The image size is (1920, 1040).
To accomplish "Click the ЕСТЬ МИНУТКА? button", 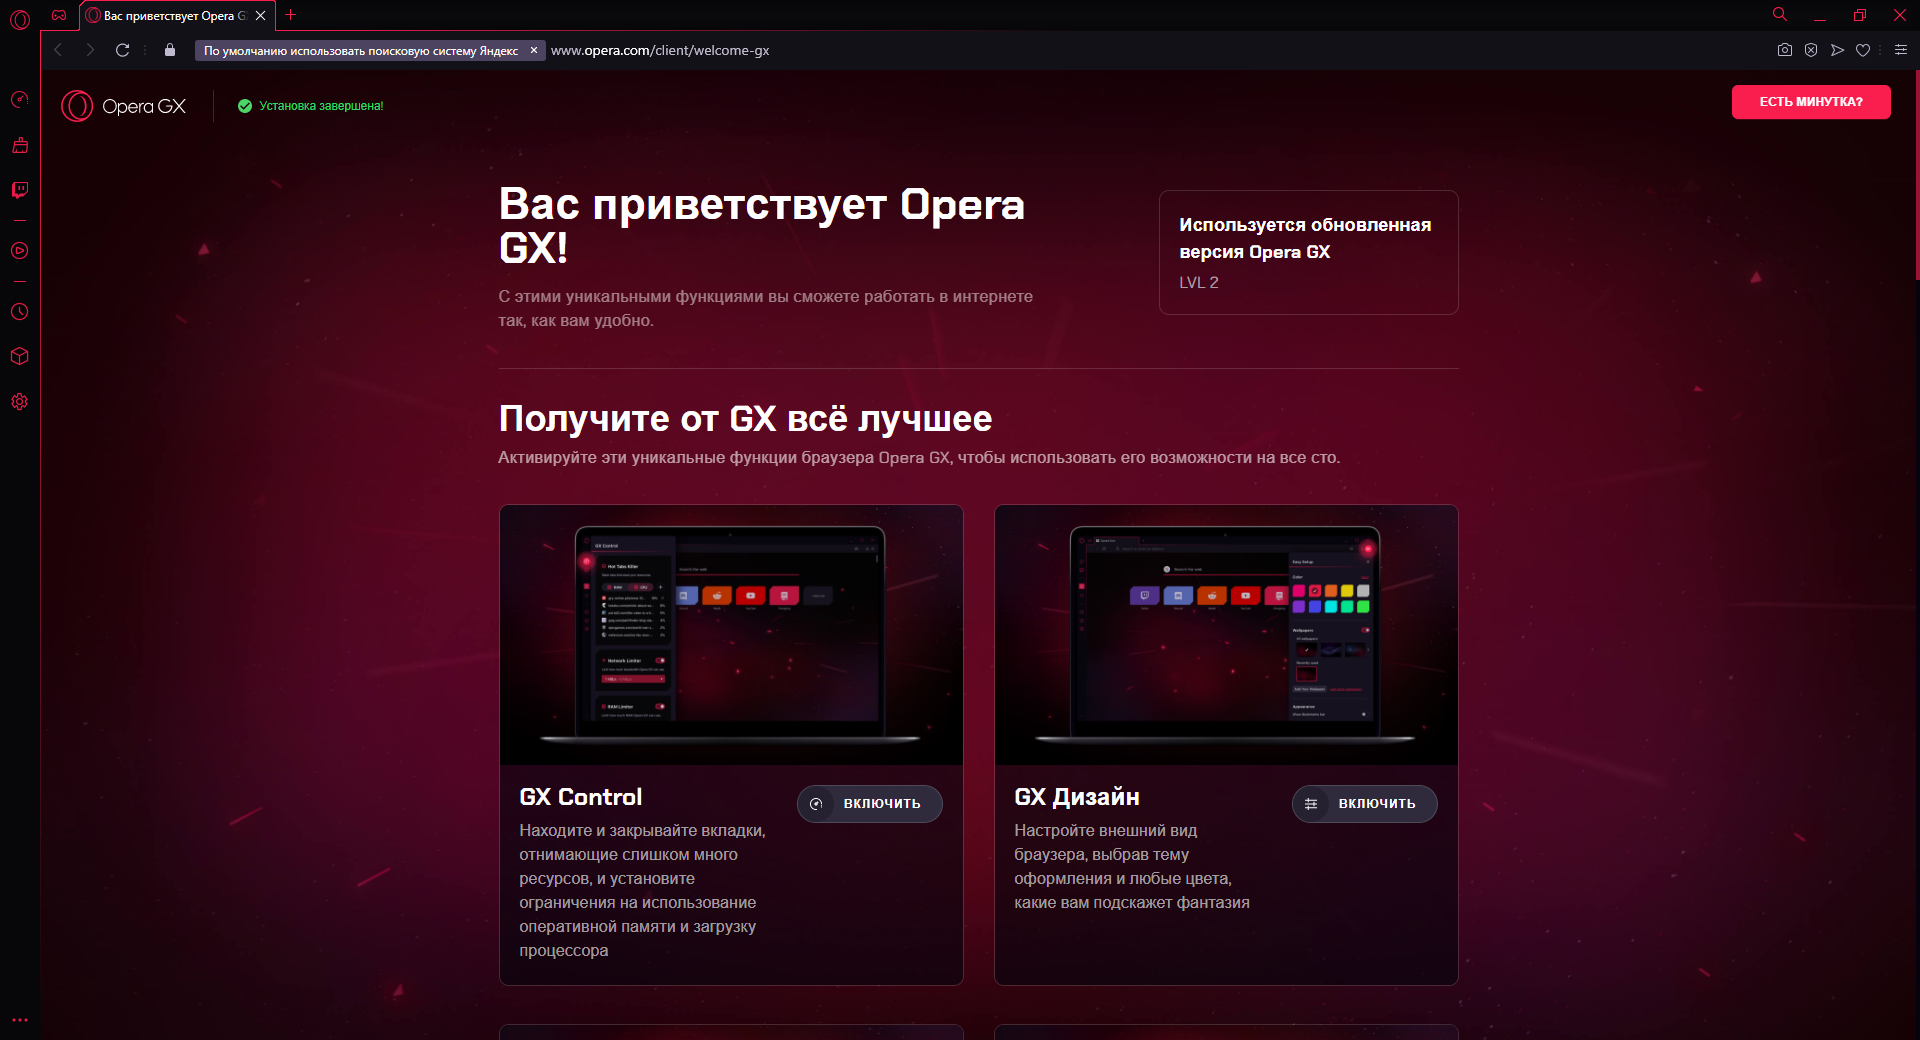I will (1811, 102).
